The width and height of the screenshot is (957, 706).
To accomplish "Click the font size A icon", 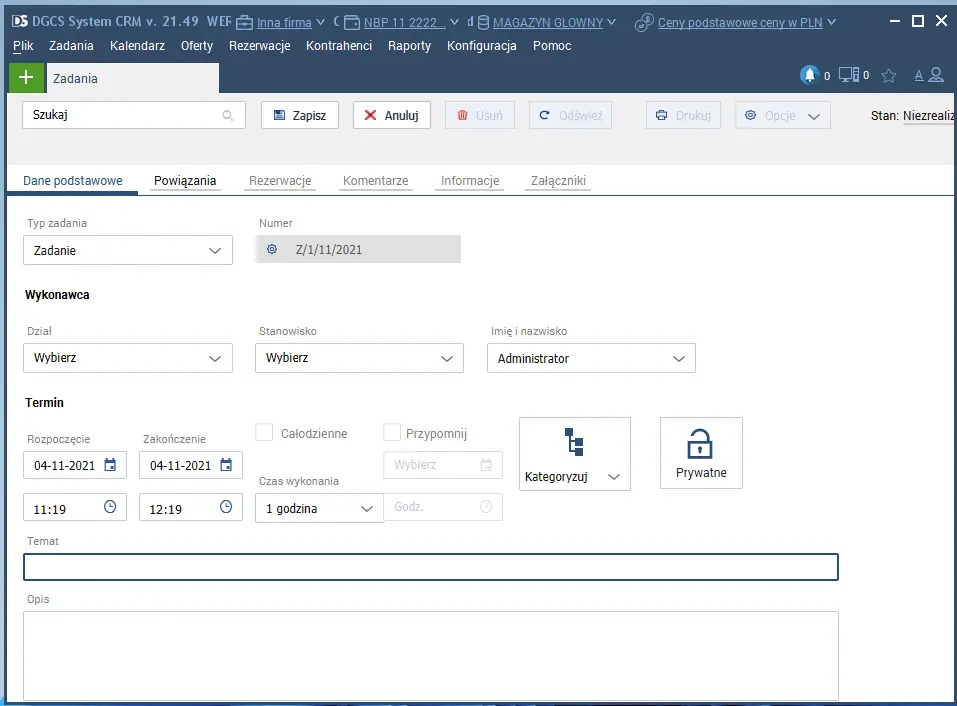I will (919, 76).
